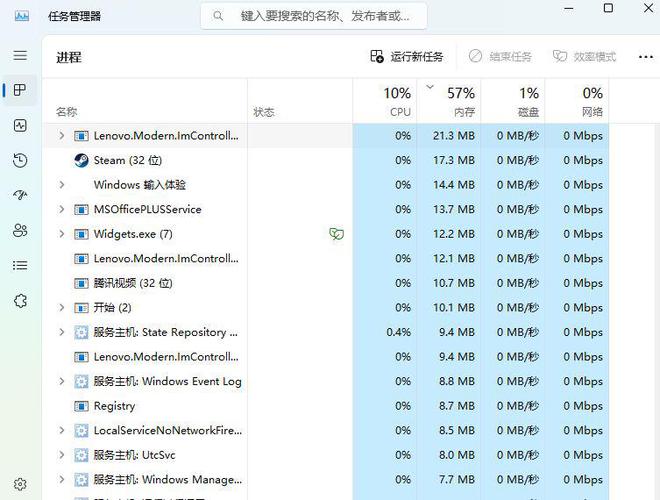Click the 10.7 MB memory value for 腾讯视频
Screen dimensions: 660x500
(454, 283)
